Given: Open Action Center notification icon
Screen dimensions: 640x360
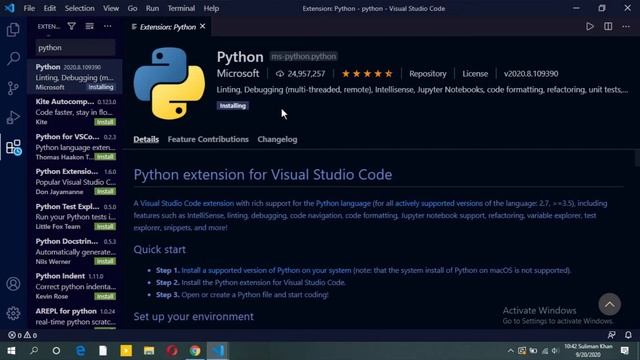Looking at the screenshot, I should click(624, 351).
